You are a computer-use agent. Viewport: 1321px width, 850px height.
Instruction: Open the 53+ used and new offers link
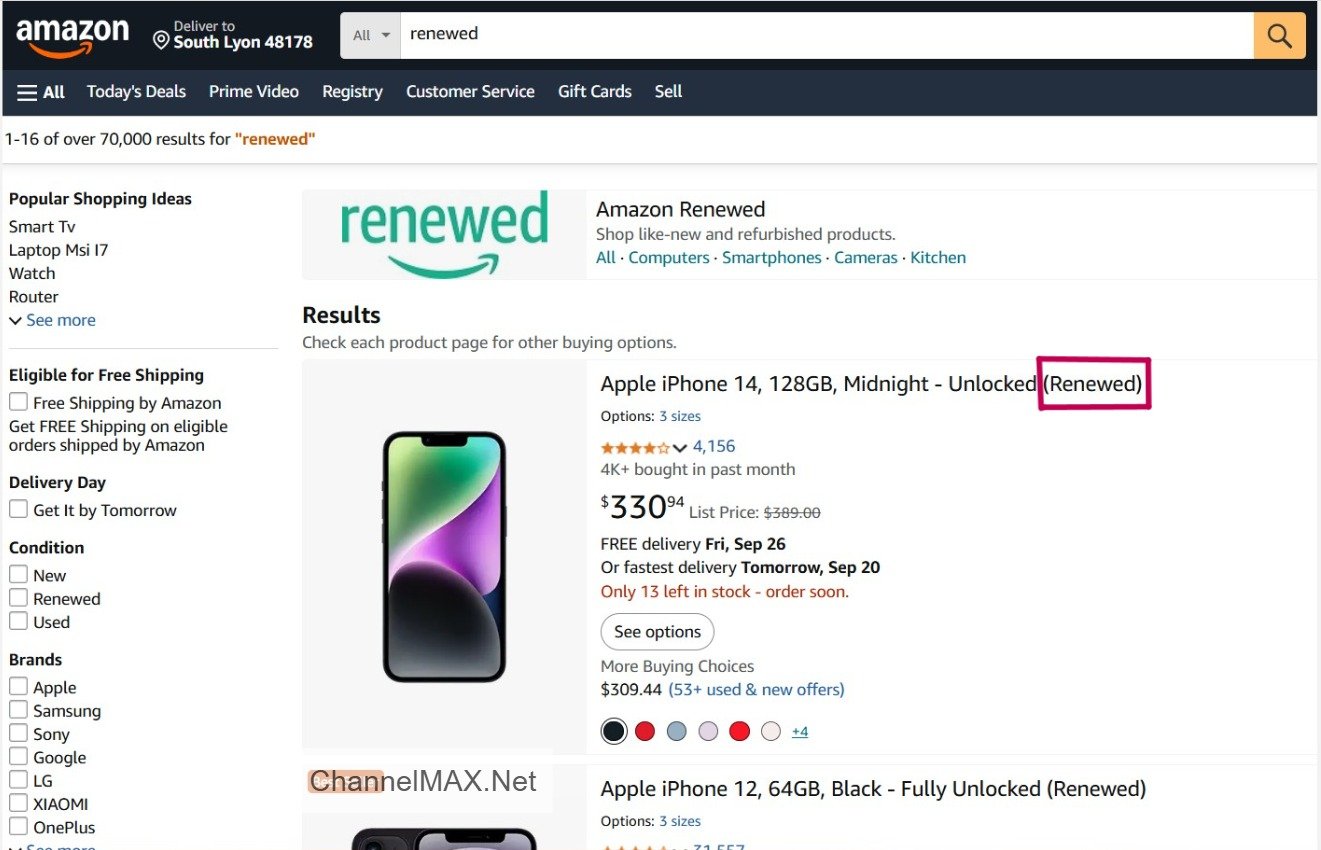[x=755, y=689]
